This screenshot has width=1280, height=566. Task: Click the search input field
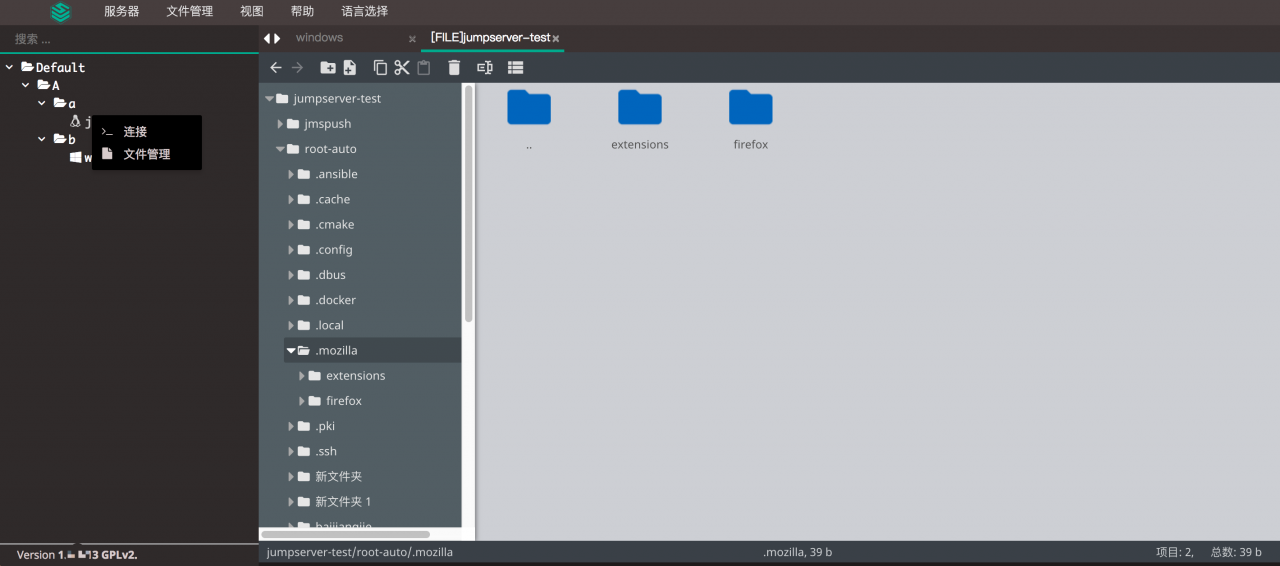[x=129, y=39]
